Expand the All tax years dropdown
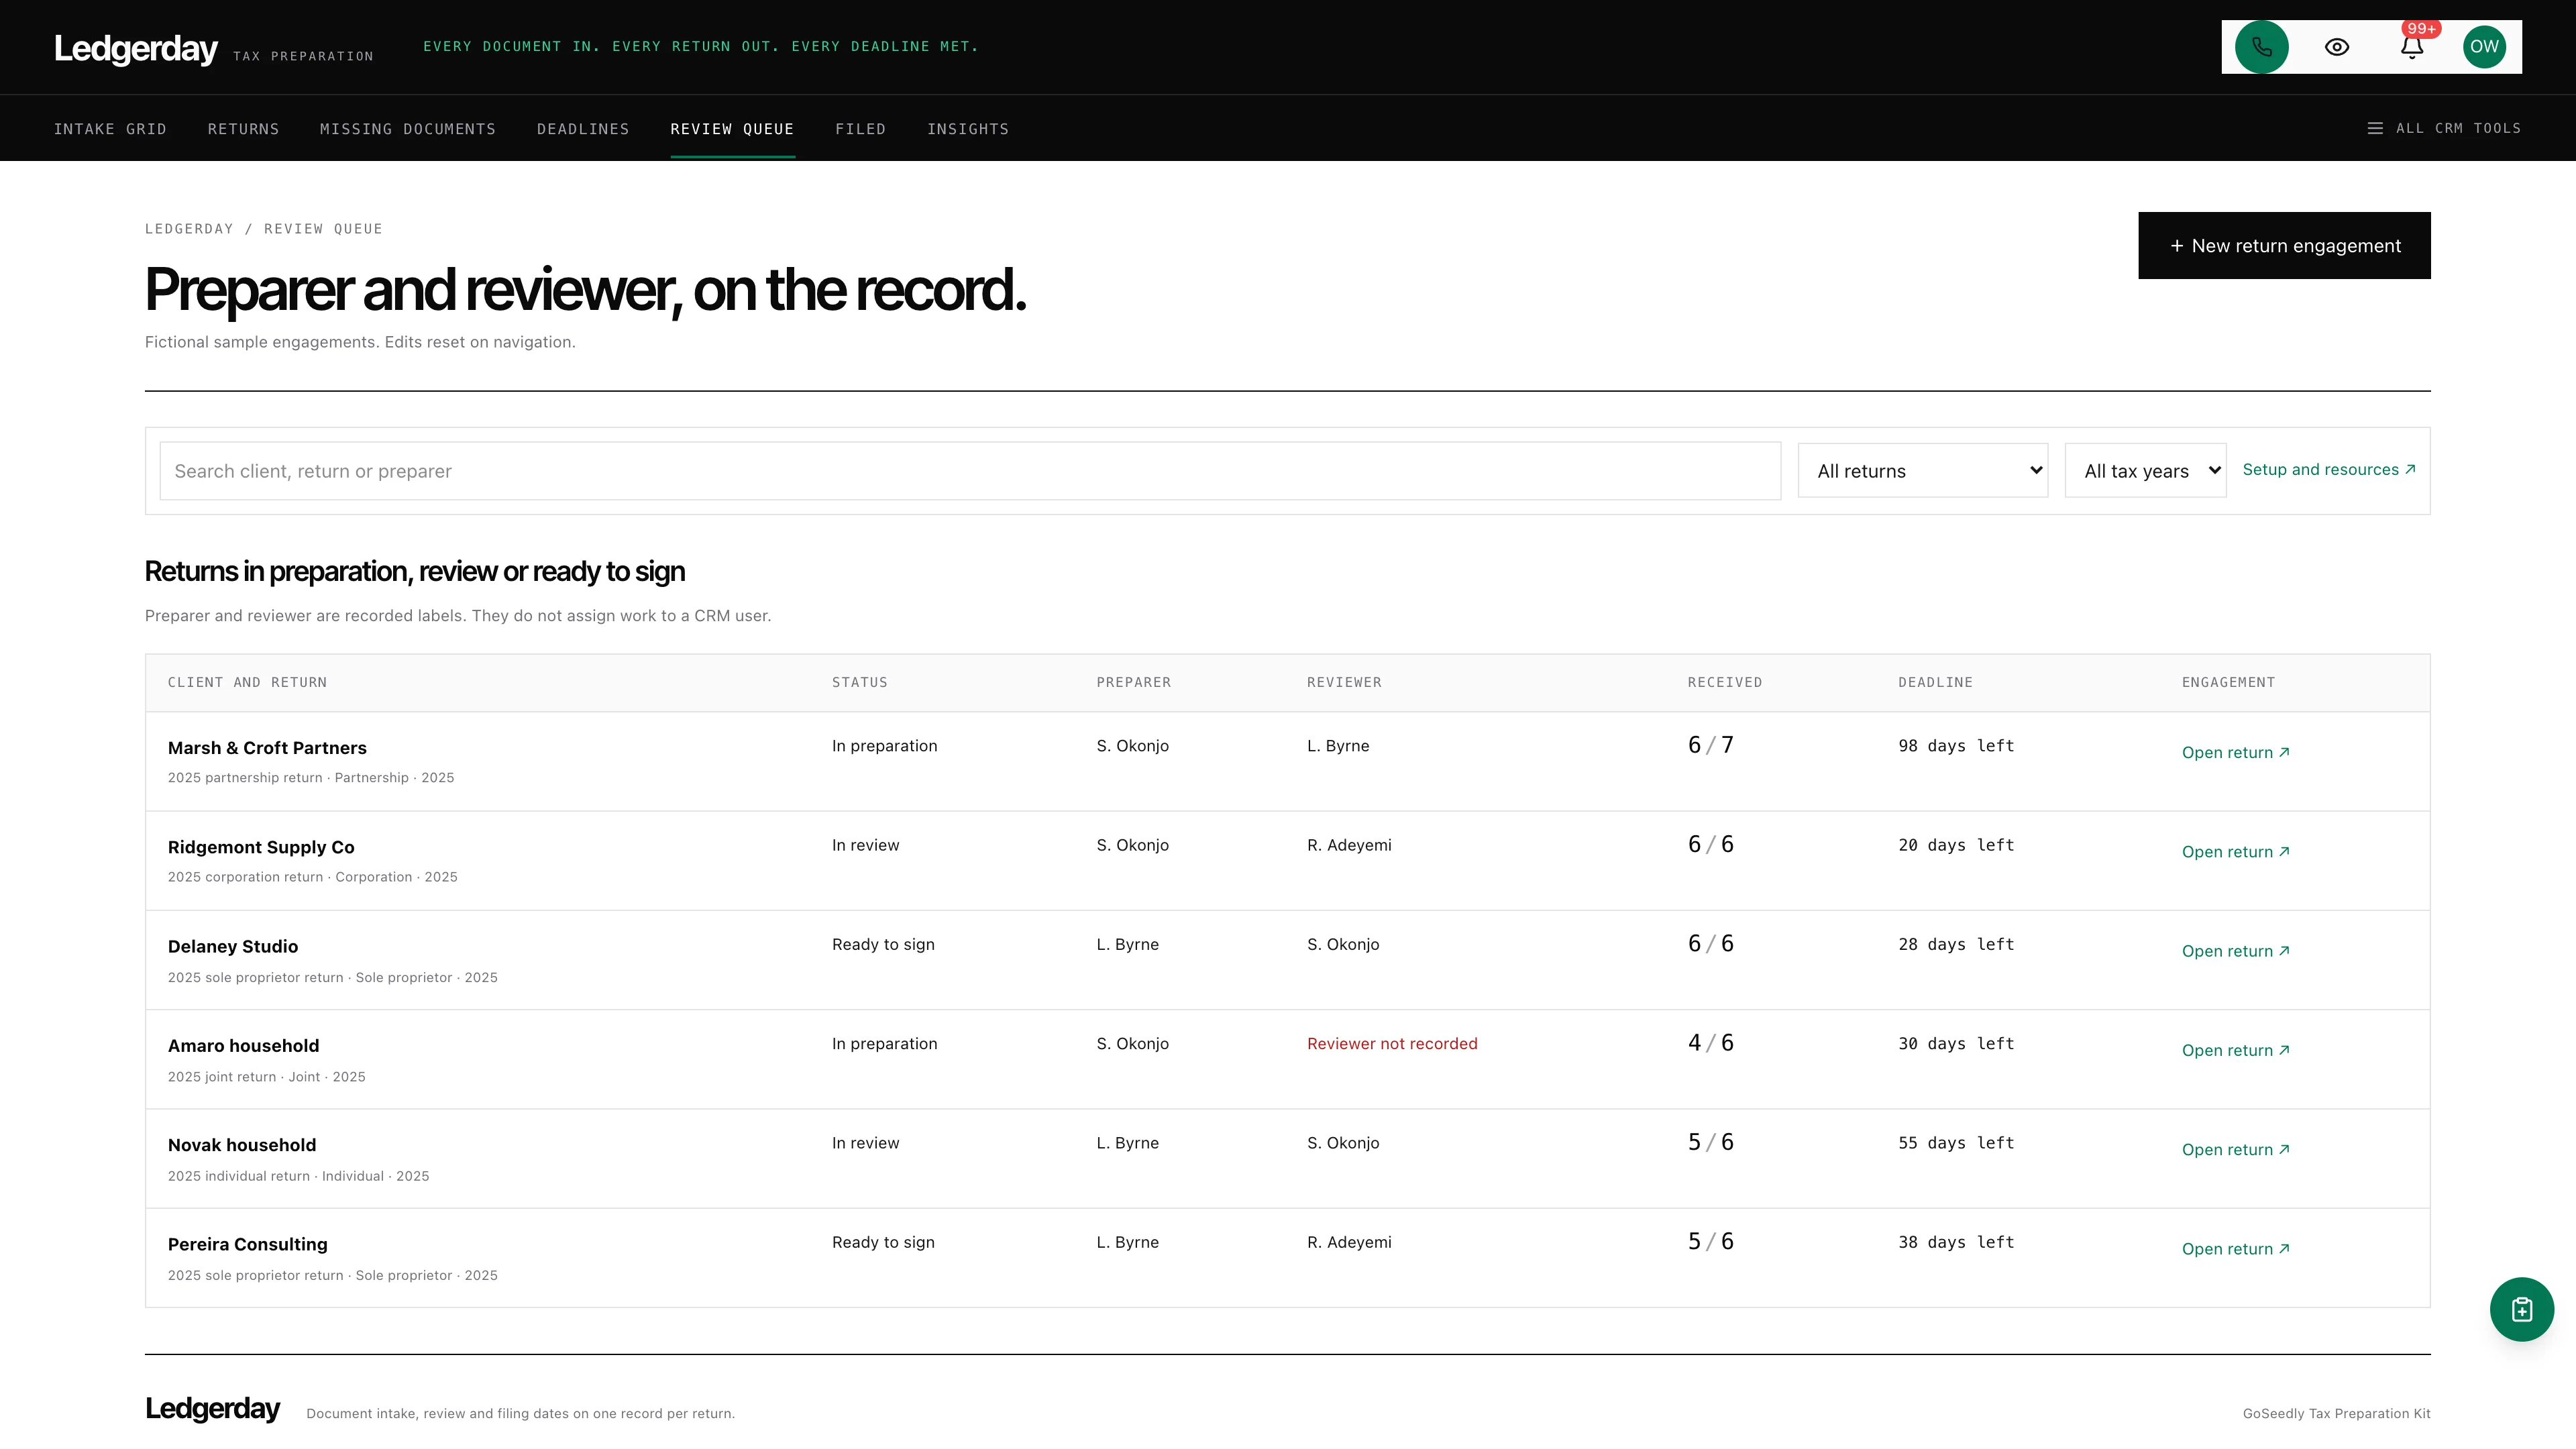2576x1449 pixels. click(2145, 471)
